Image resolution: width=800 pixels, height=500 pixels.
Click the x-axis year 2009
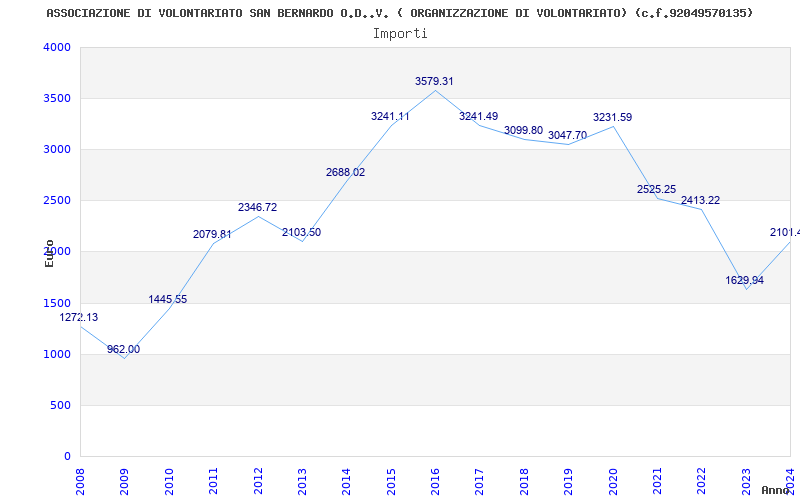(124, 482)
